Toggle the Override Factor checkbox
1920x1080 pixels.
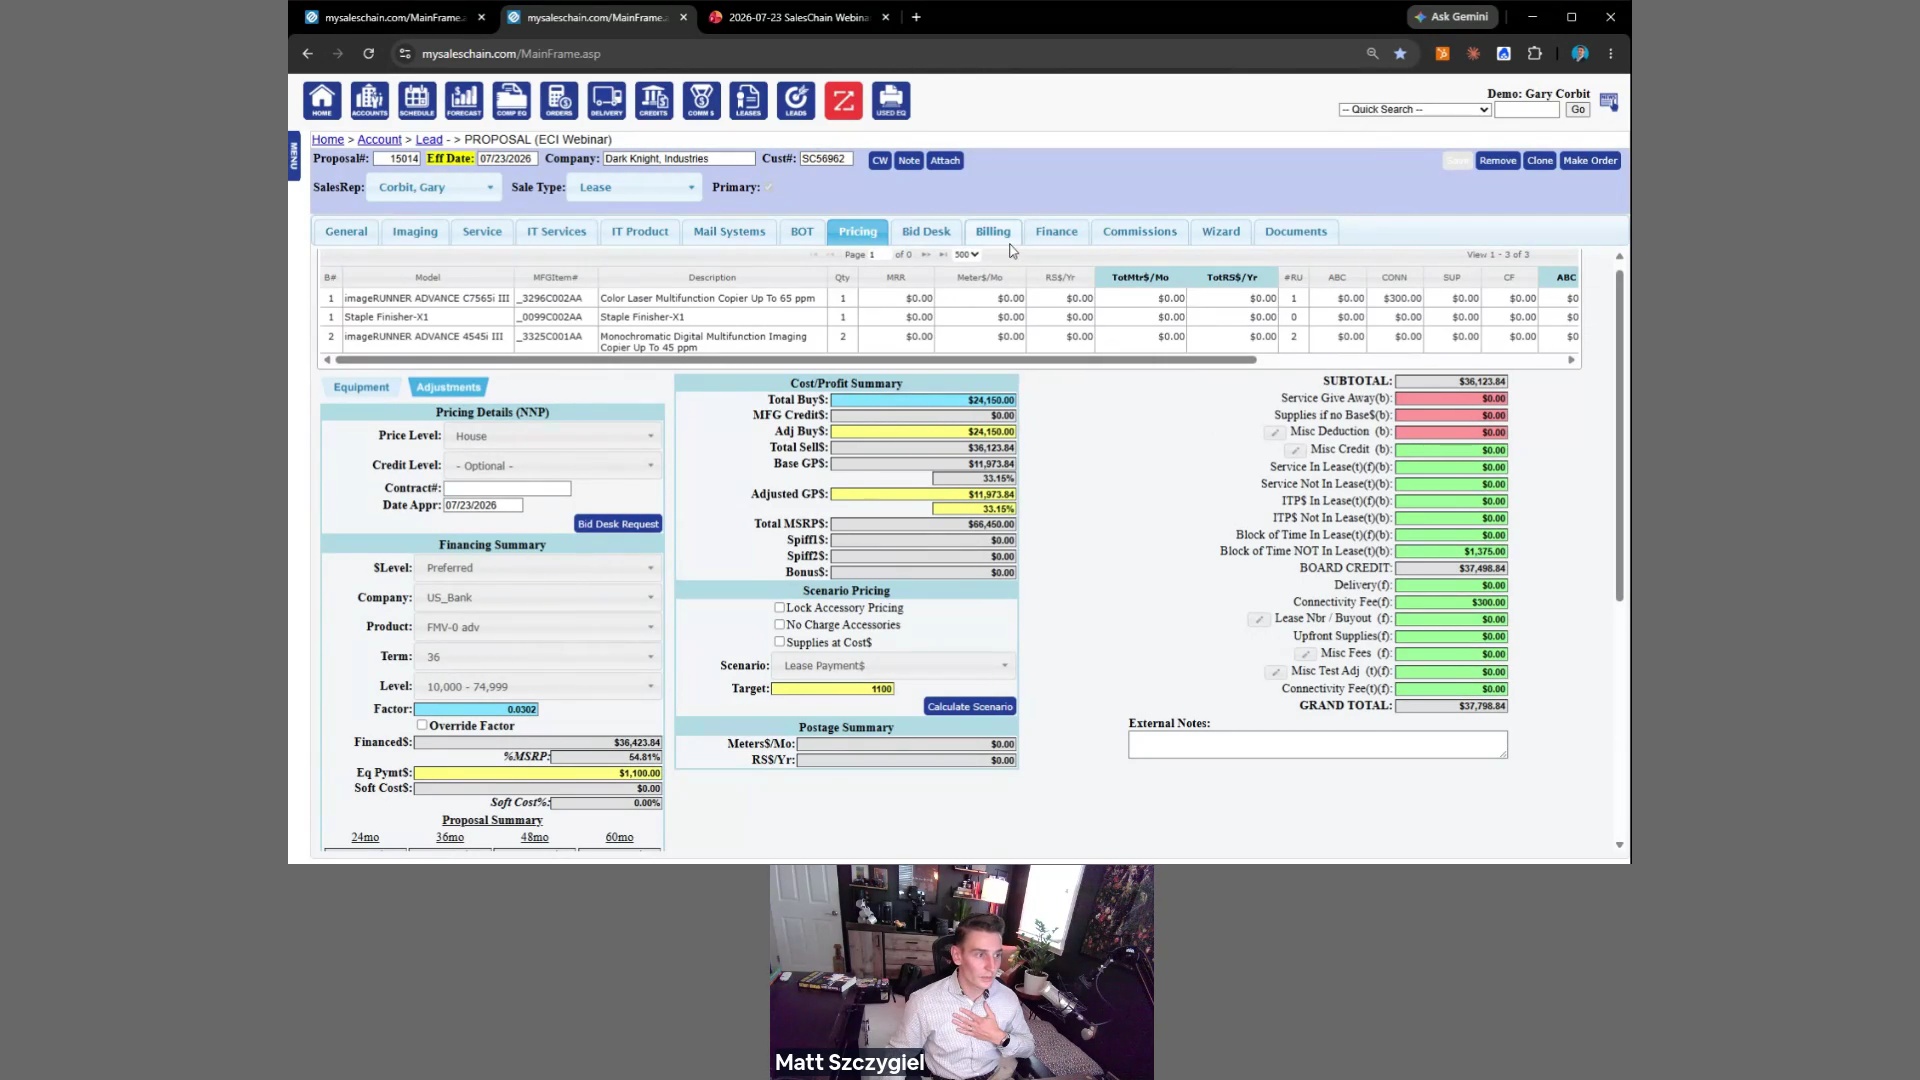[422, 725]
